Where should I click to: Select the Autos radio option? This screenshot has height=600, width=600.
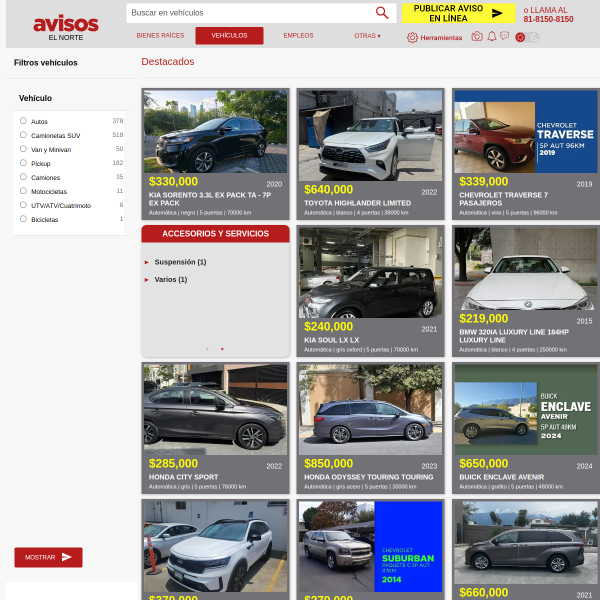point(23,121)
